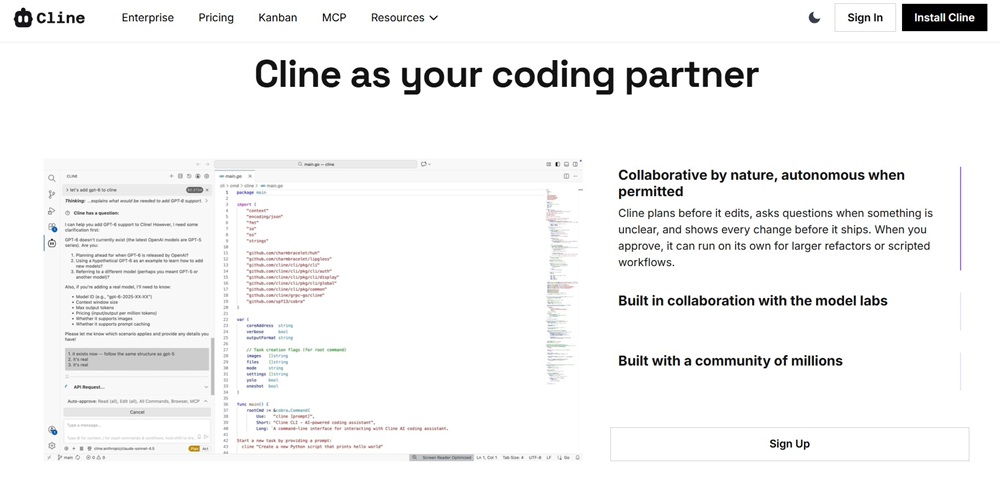1000x477 pixels.
Task: Expand 'Built in collaboration with the model labs'
Action: coord(752,301)
